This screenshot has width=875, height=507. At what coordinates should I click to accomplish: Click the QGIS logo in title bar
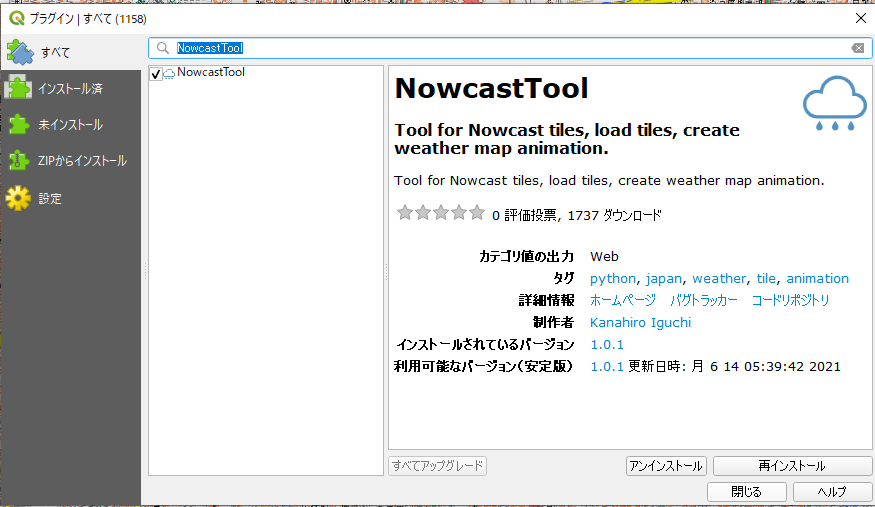point(17,18)
